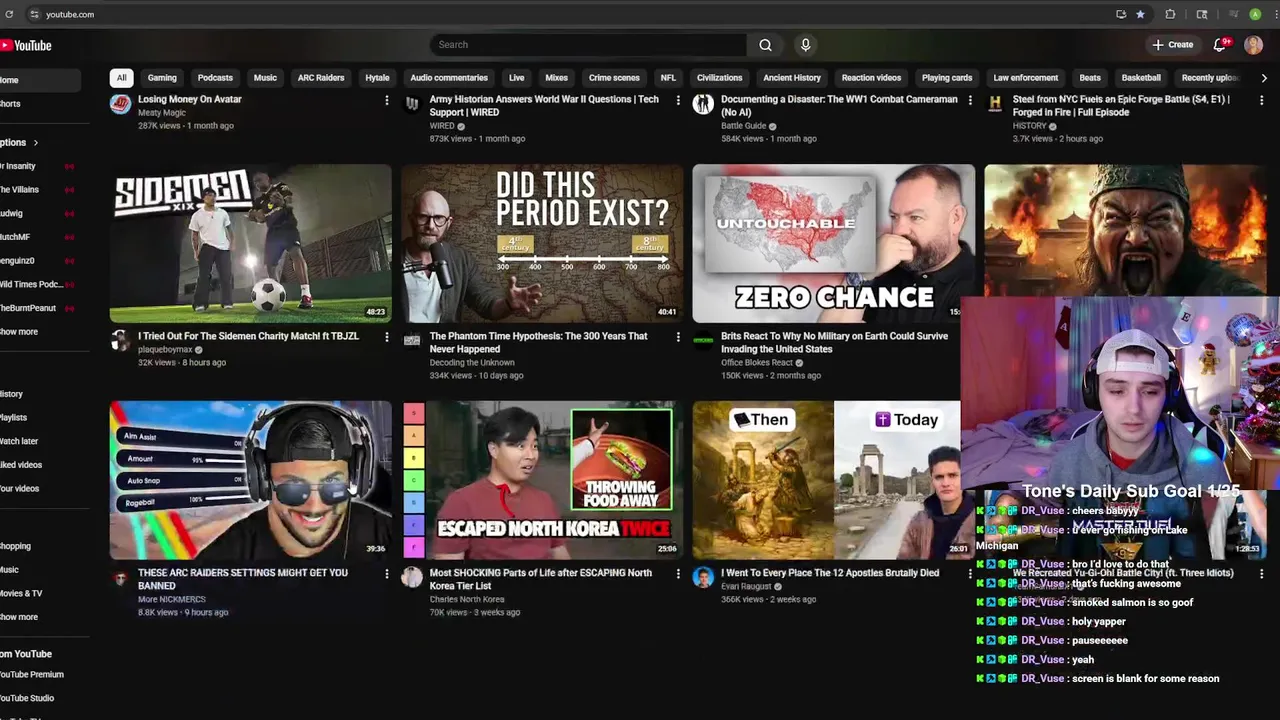Select the Playing cards filter chip
Viewport: 1280px width, 720px height.
pos(947,78)
